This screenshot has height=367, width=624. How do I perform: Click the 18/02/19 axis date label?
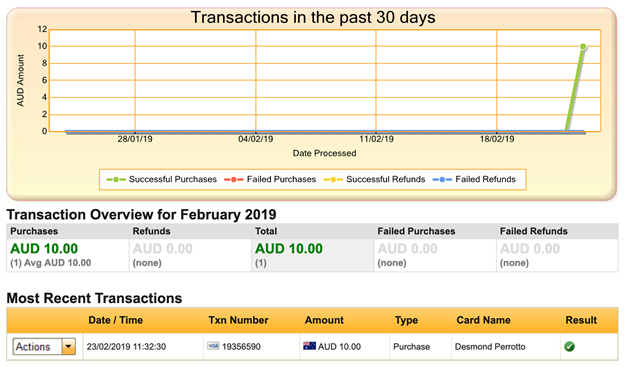(x=497, y=139)
